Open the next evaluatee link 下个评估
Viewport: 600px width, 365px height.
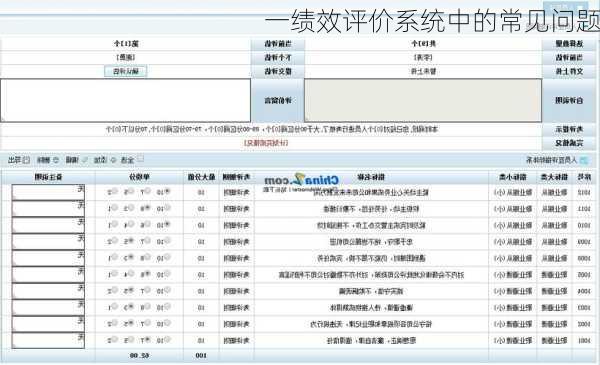126,57
